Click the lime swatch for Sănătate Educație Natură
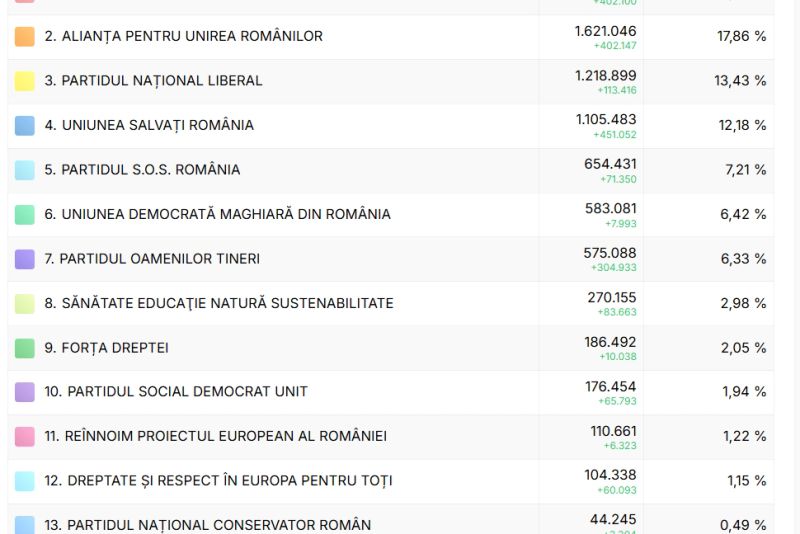 pyautogui.click(x=25, y=303)
